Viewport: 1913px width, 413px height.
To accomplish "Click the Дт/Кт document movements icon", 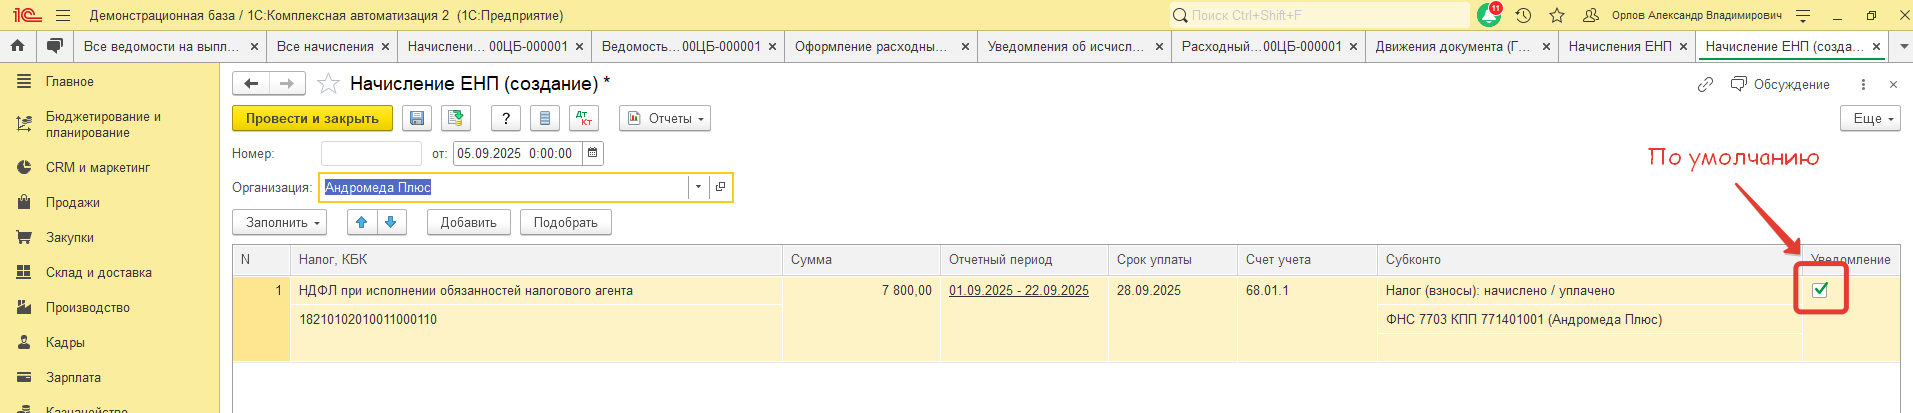I will point(583,118).
